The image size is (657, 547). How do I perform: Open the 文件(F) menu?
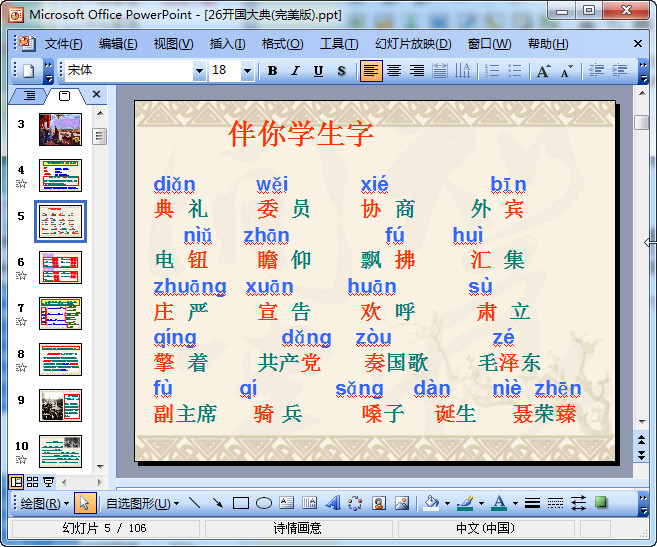(64, 44)
